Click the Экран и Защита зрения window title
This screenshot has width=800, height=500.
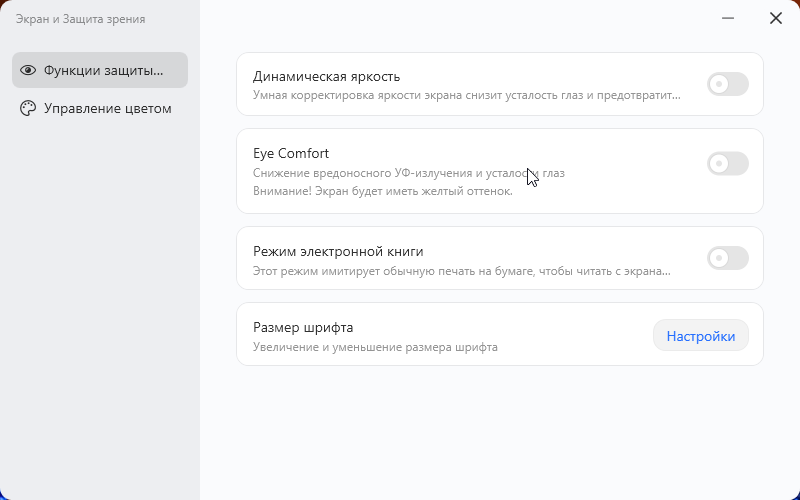pos(80,19)
